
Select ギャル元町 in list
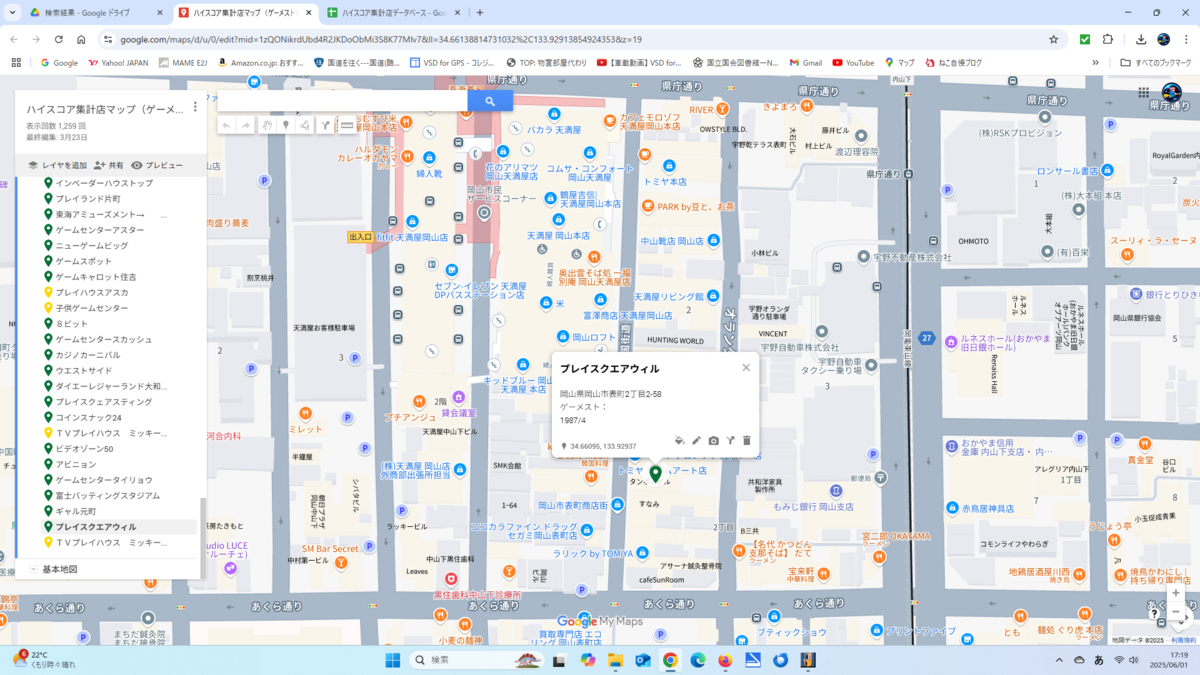pos(76,511)
